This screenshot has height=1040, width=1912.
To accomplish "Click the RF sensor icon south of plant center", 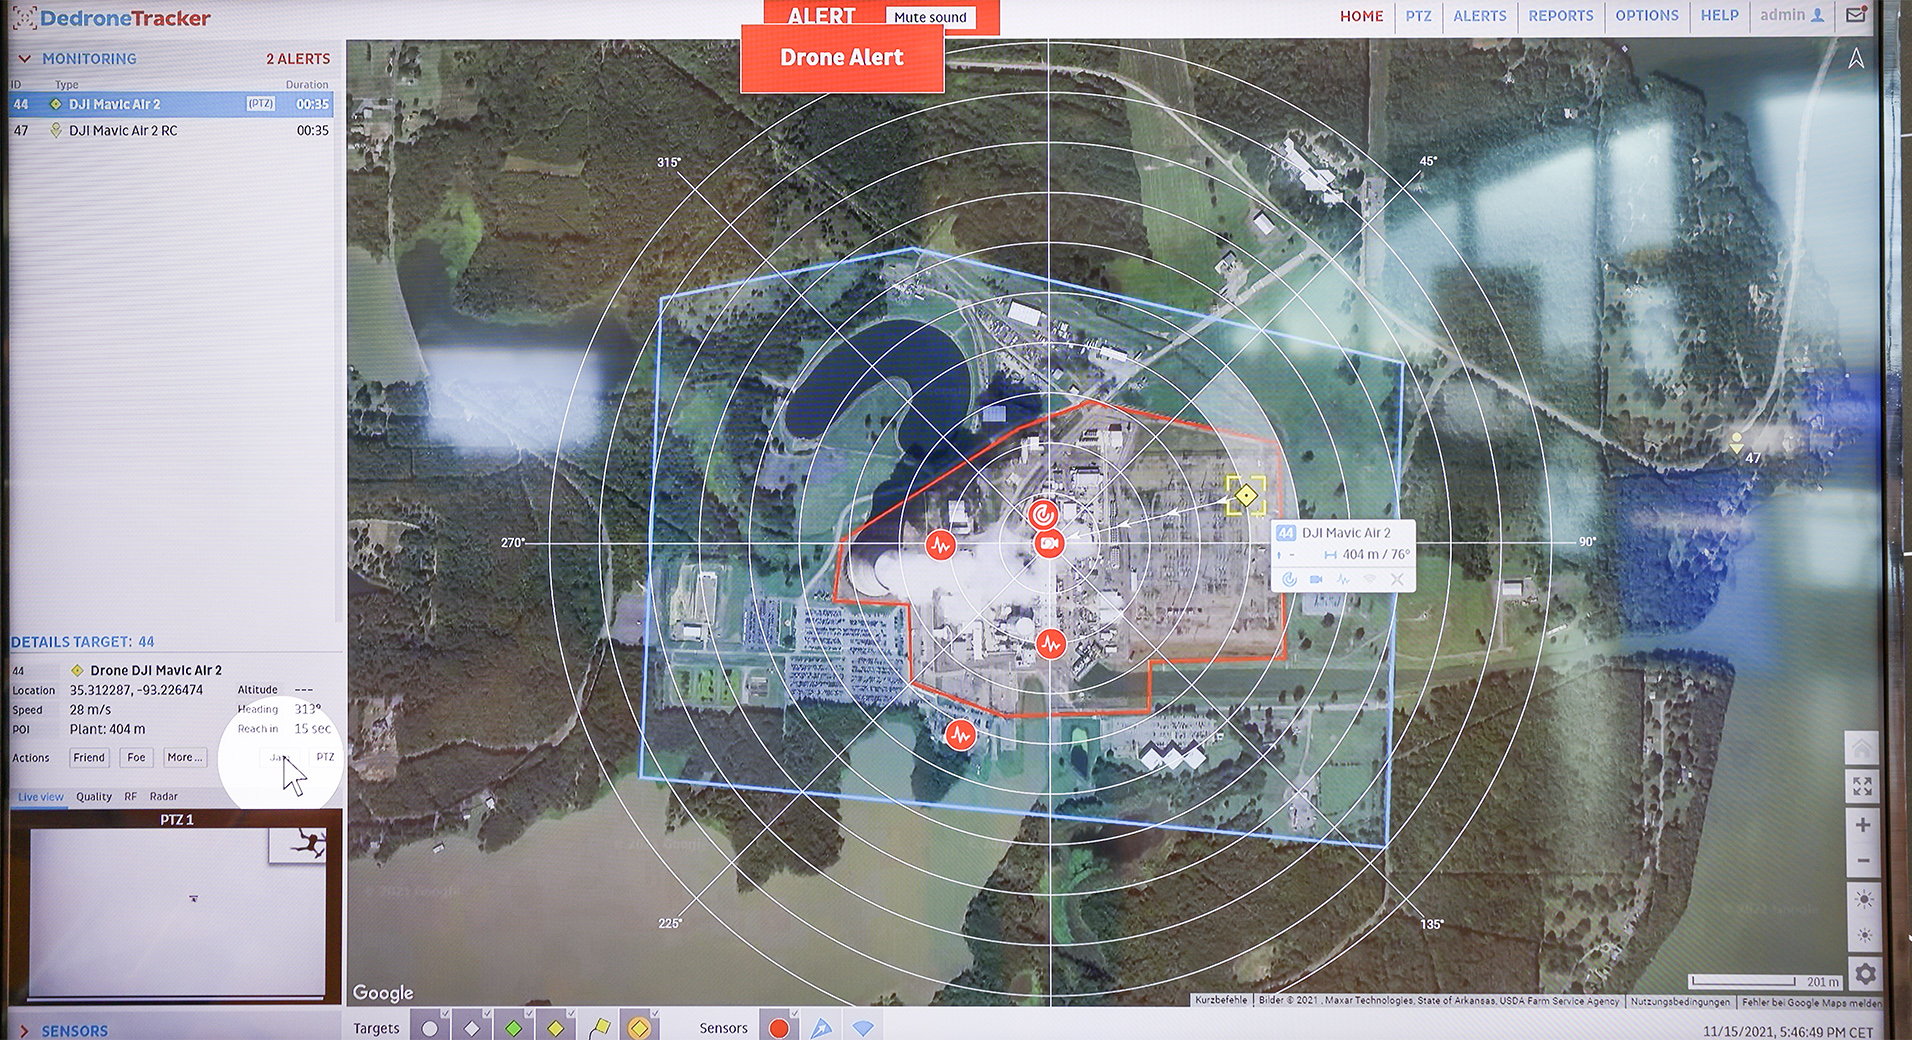I will pos(1050,645).
